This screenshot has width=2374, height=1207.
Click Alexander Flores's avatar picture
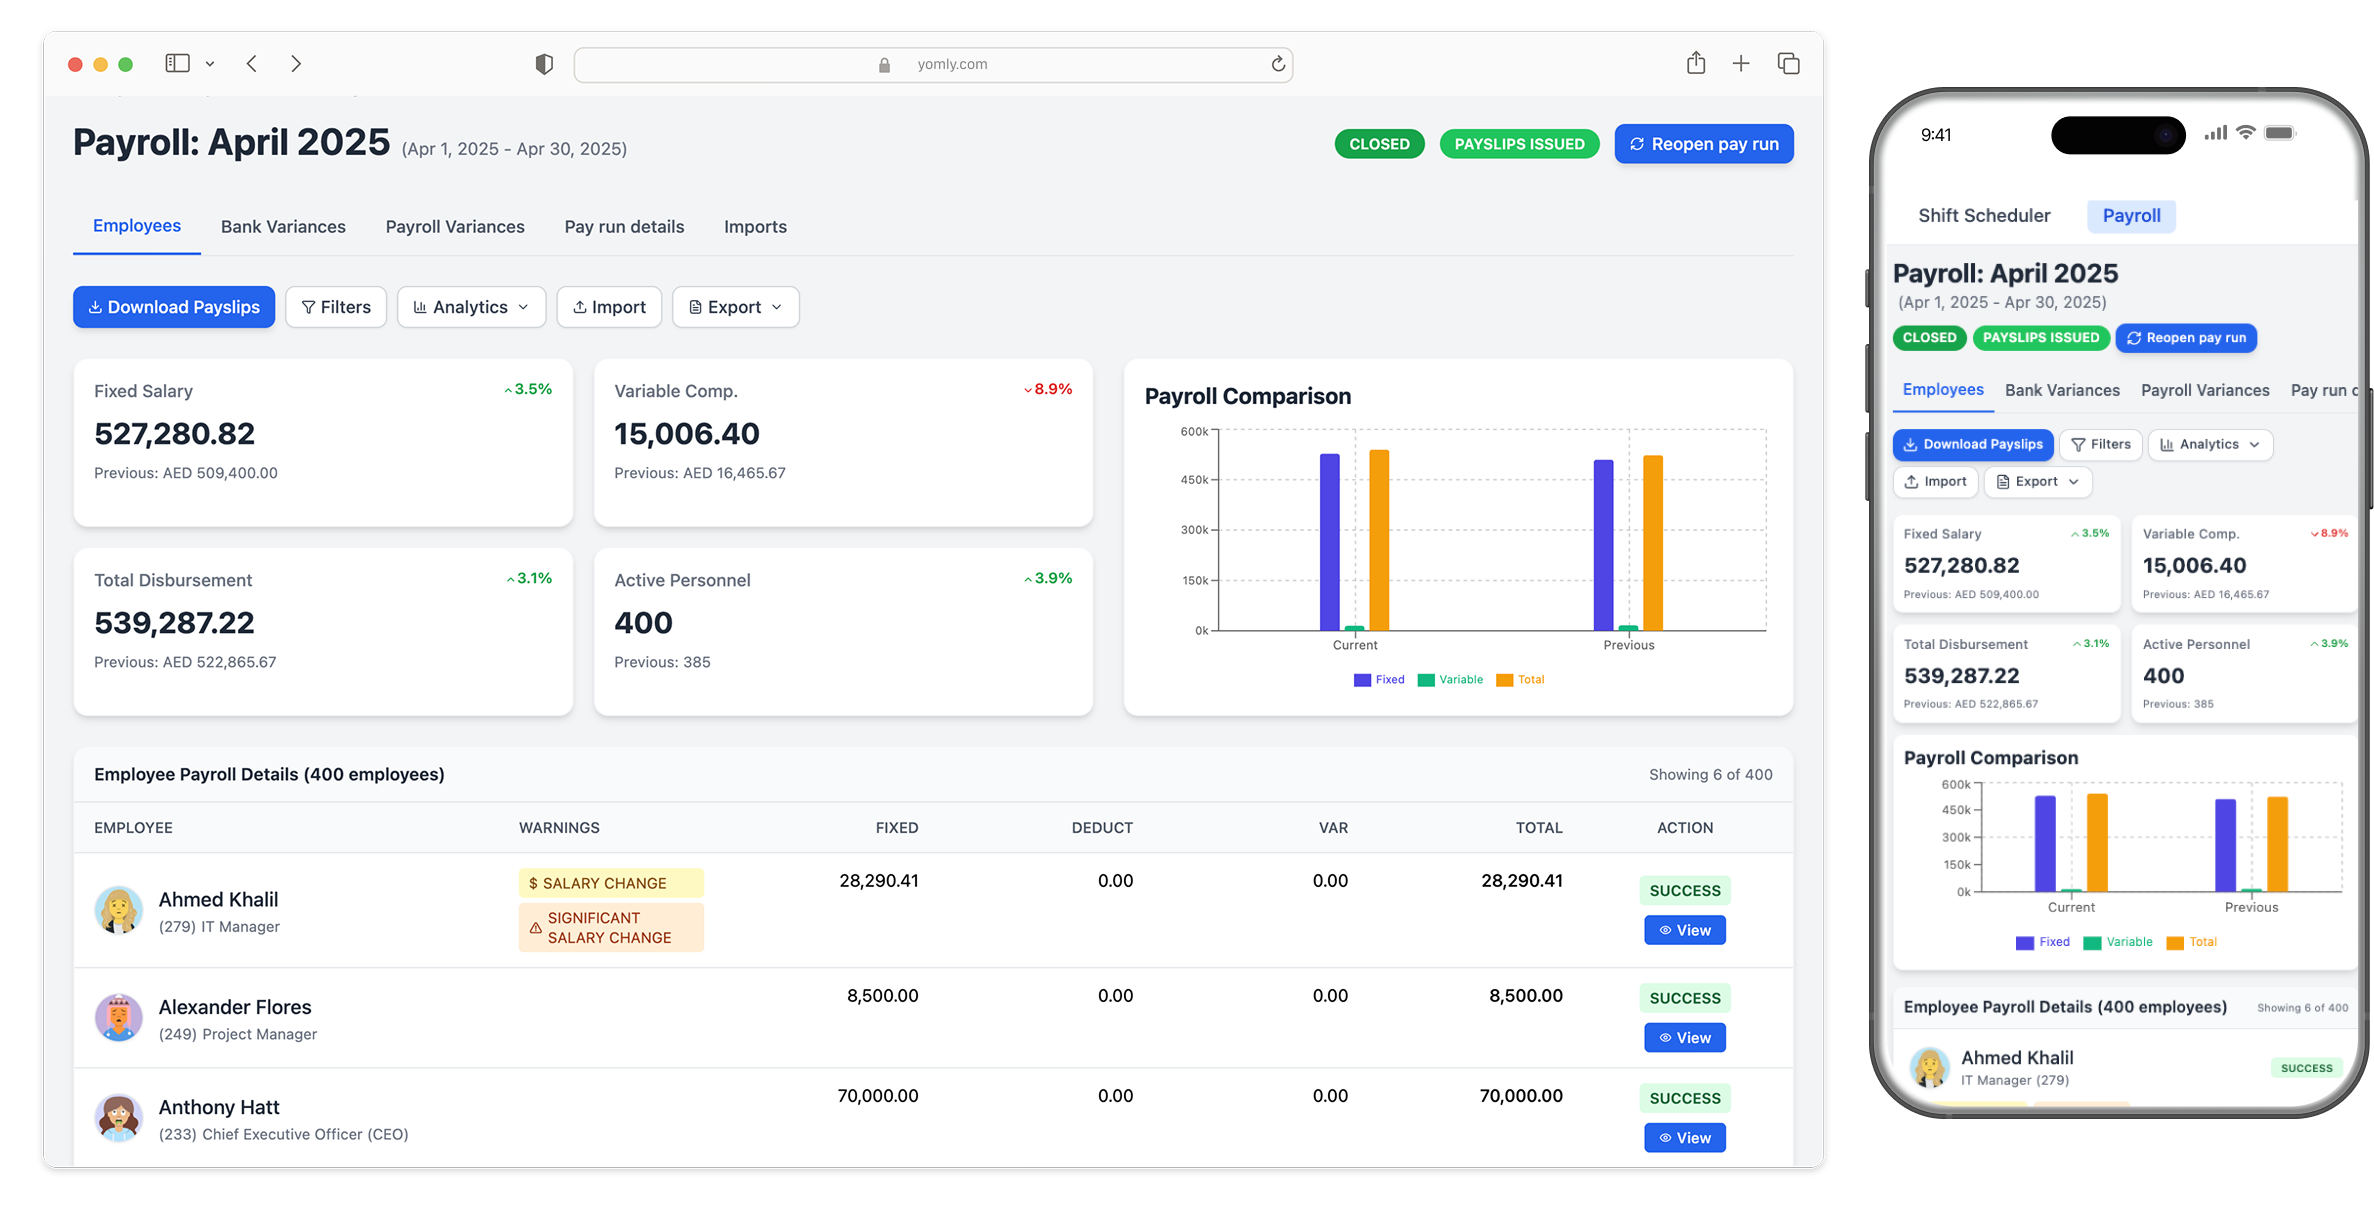coord(119,1018)
